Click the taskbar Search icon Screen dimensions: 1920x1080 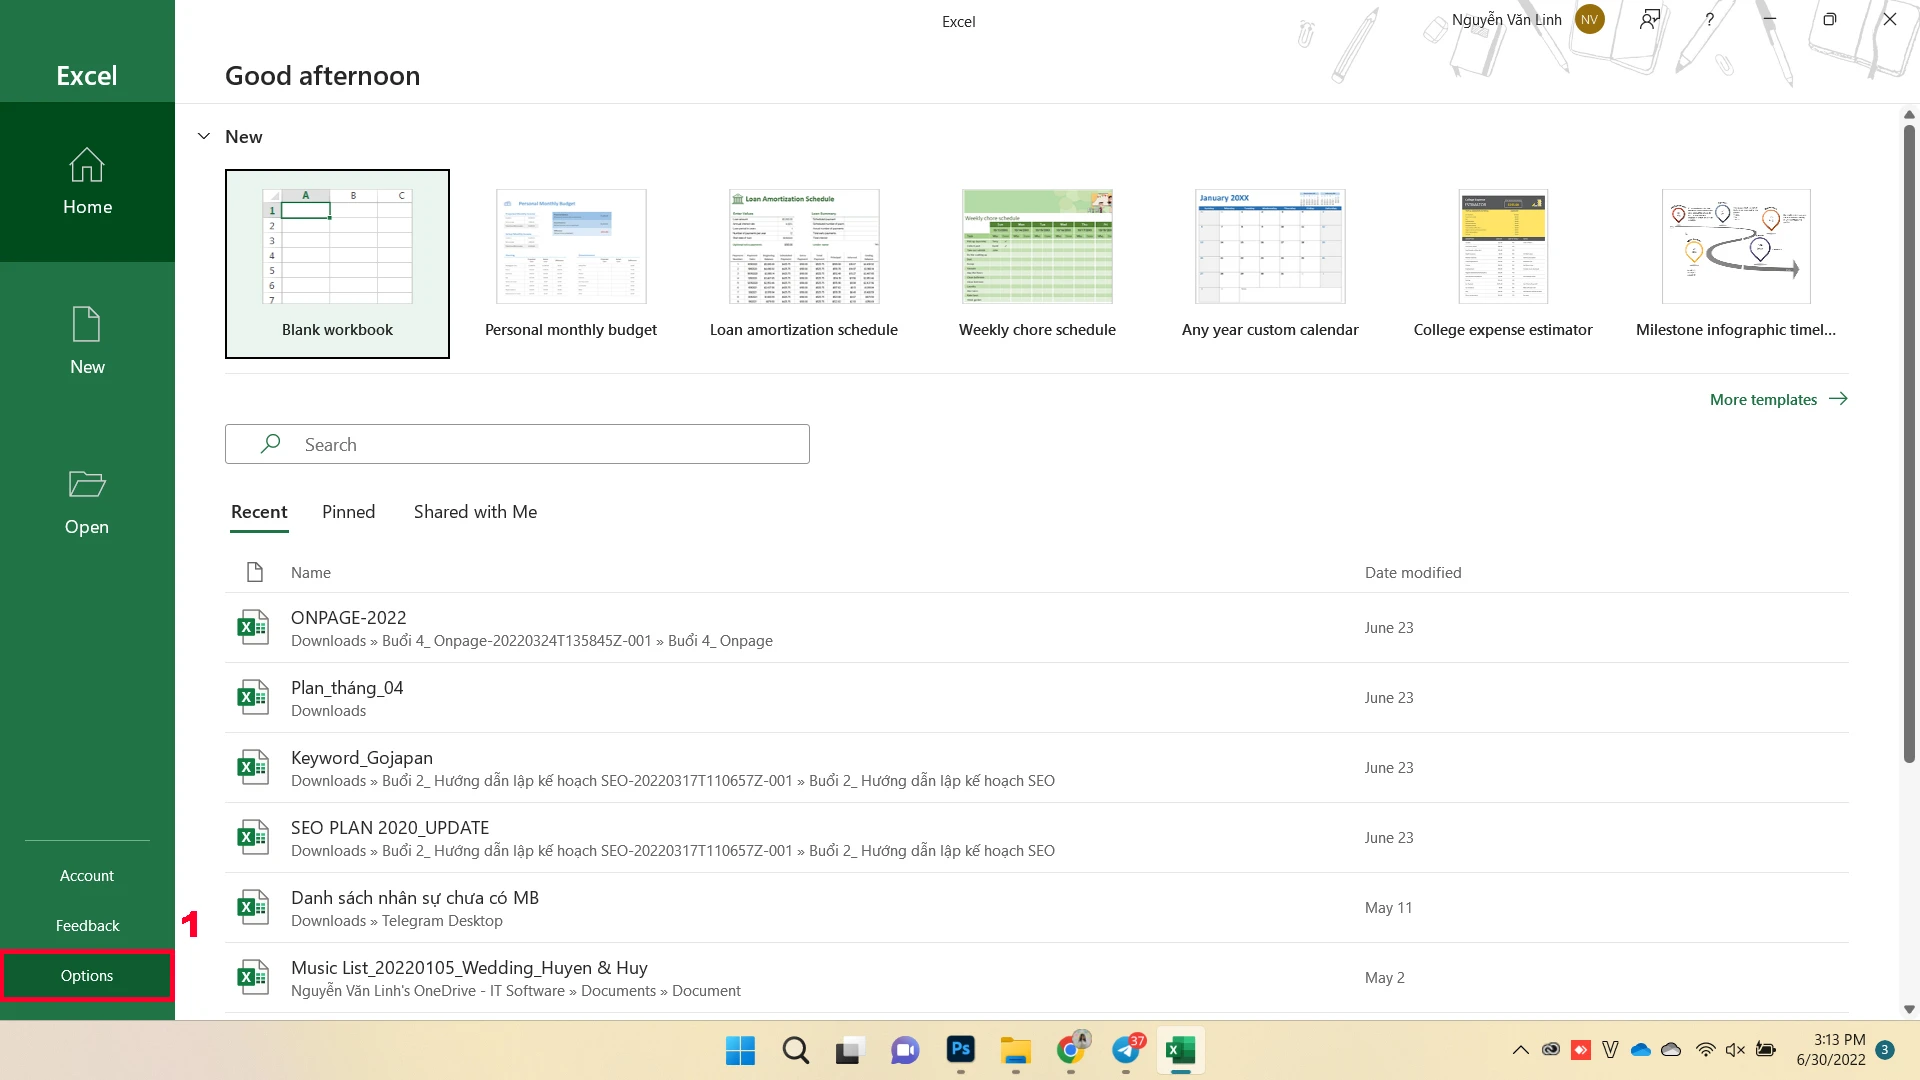(x=796, y=1050)
